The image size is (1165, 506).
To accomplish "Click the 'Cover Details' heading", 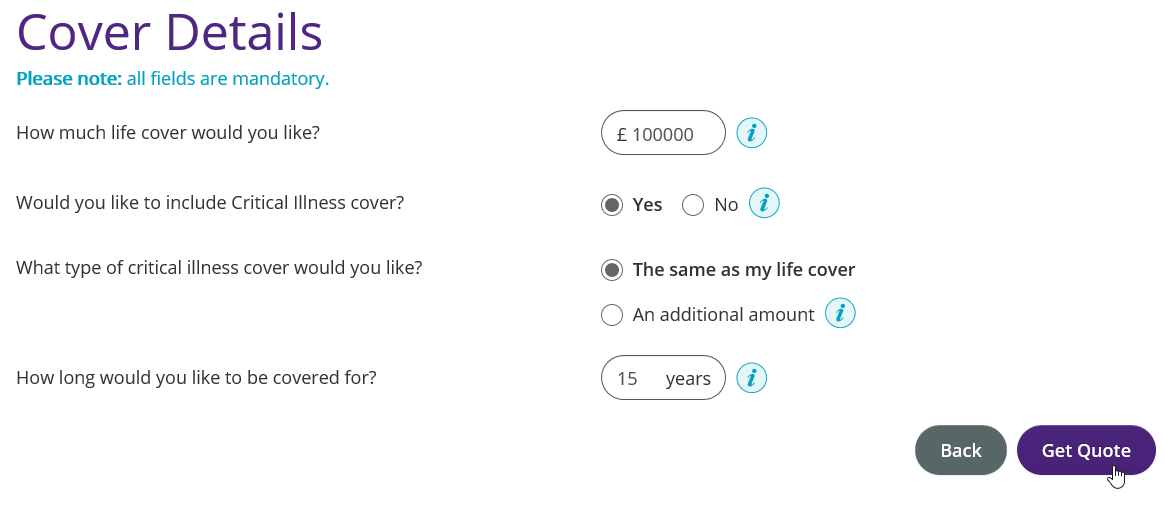I will pyautogui.click(x=170, y=33).
